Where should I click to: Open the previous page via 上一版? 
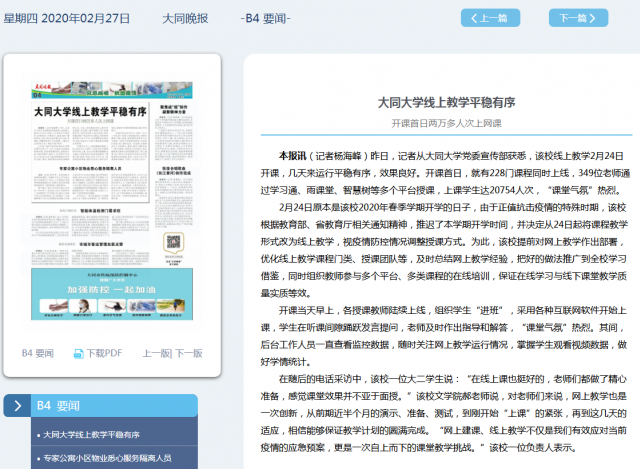click(x=156, y=353)
